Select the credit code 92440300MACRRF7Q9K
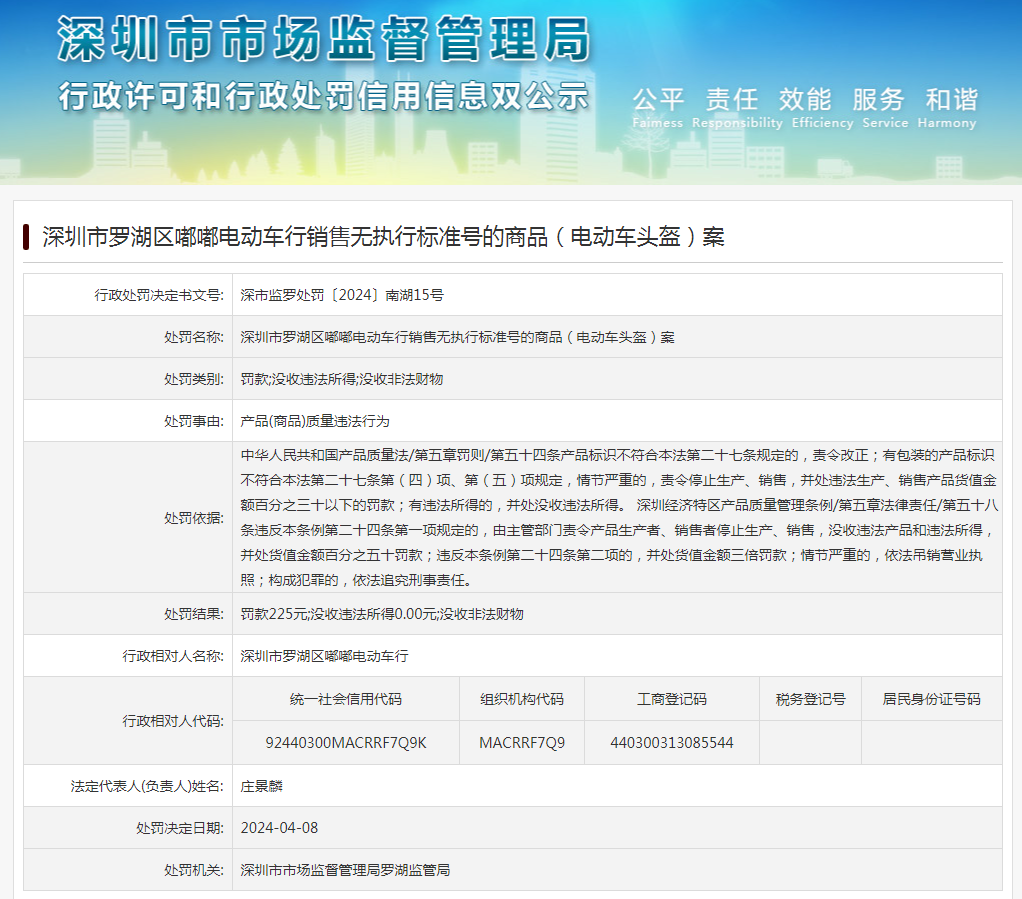Screen dimensions: 1022x899 coord(346,743)
